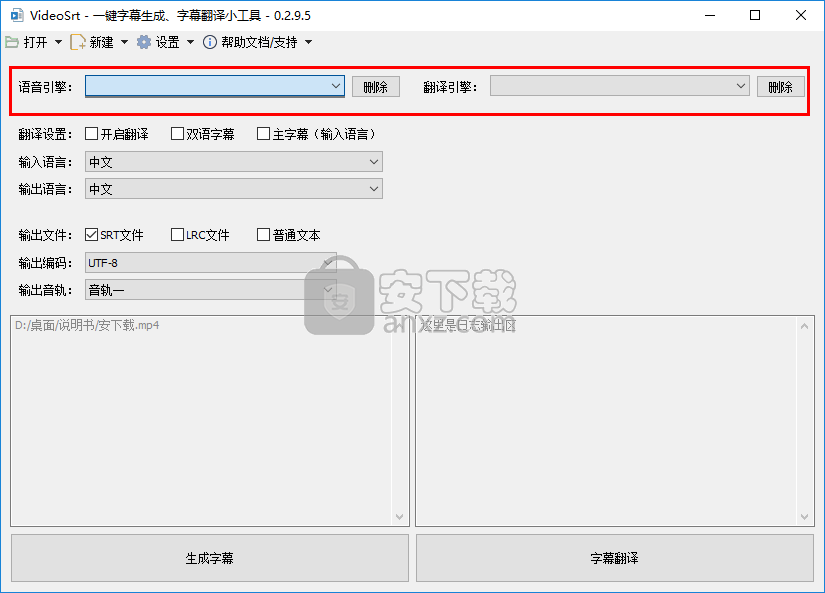Click the 生成字幕 button

(x=209, y=558)
